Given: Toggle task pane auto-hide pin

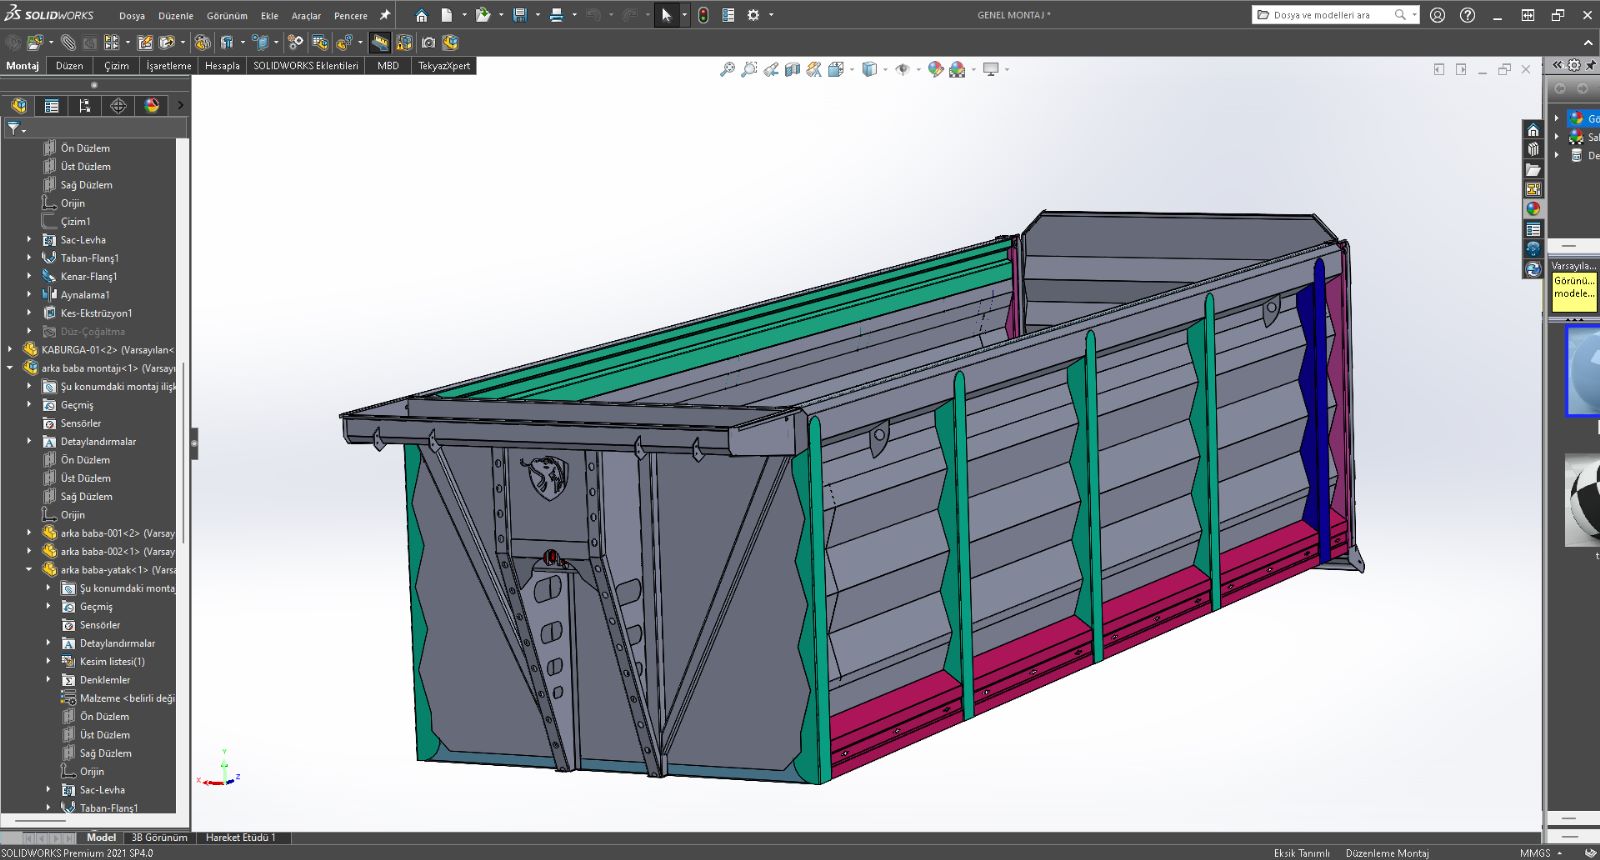Looking at the screenshot, I should click(x=1591, y=65).
